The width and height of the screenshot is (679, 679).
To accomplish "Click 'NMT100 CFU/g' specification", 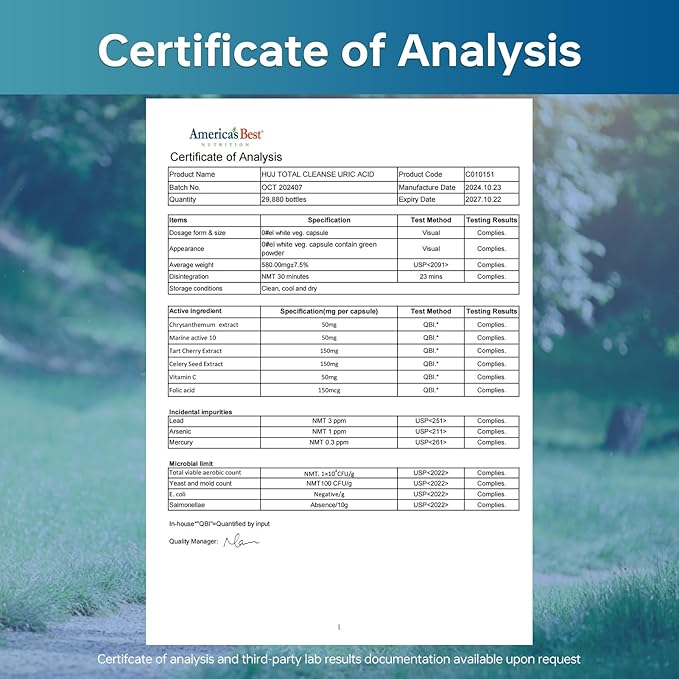I will pyautogui.click(x=329, y=483).
